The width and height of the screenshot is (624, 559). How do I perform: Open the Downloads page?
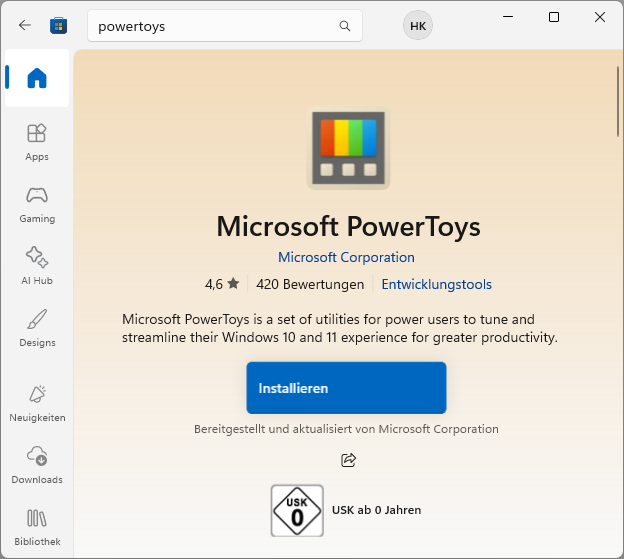37,464
